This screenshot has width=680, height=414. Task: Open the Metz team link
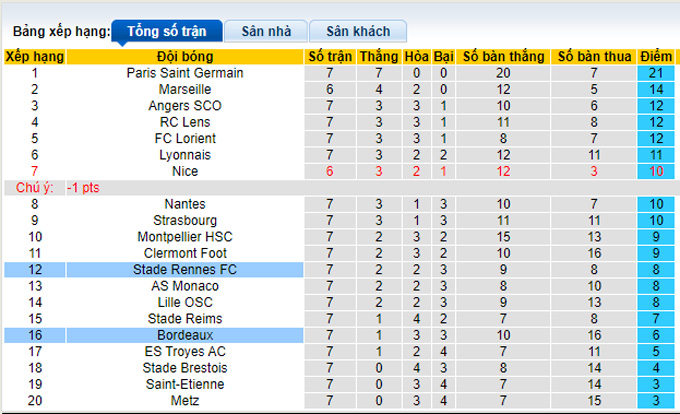coord(185,401)
